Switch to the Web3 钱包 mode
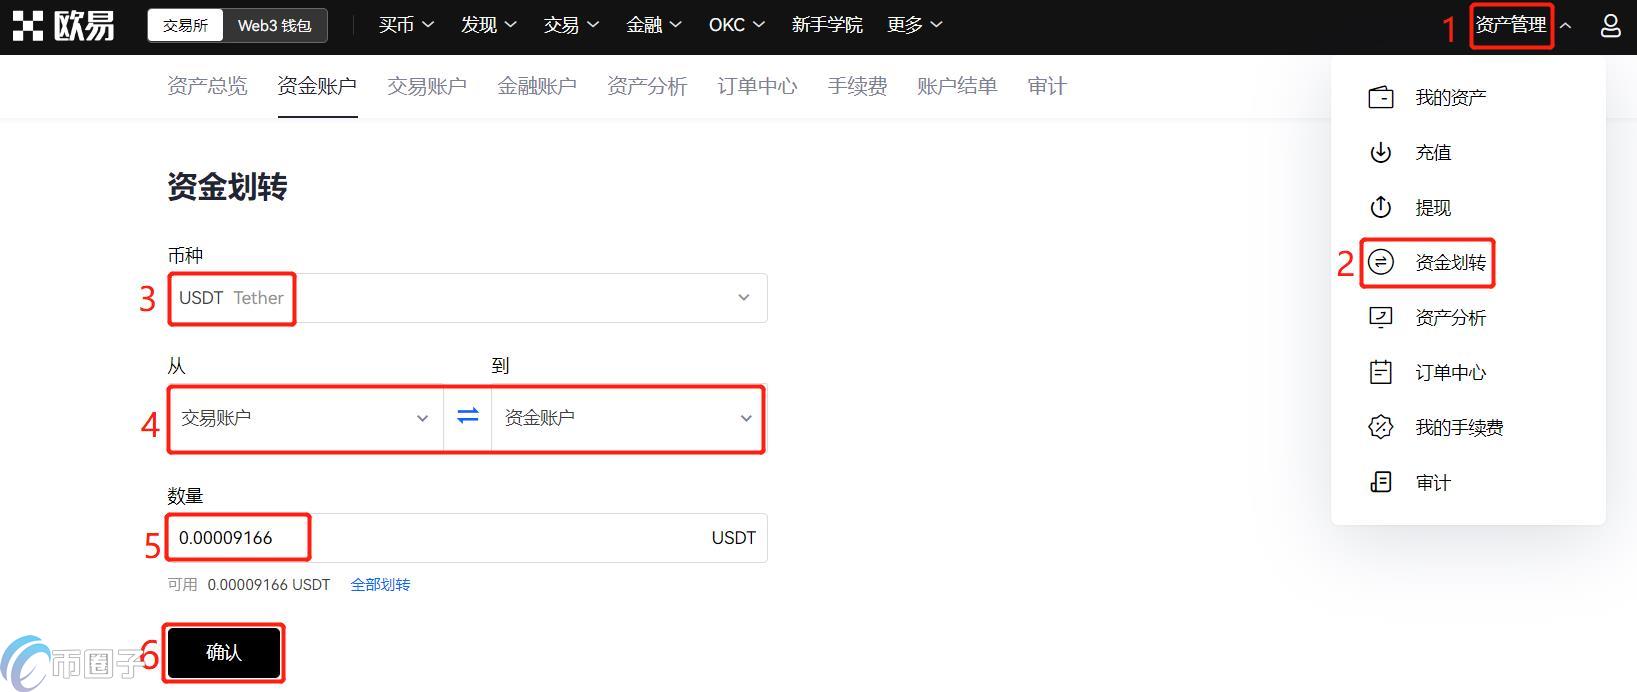Image resolution: width=1637 pixels, height=692 pixels. tap(274, 26)
